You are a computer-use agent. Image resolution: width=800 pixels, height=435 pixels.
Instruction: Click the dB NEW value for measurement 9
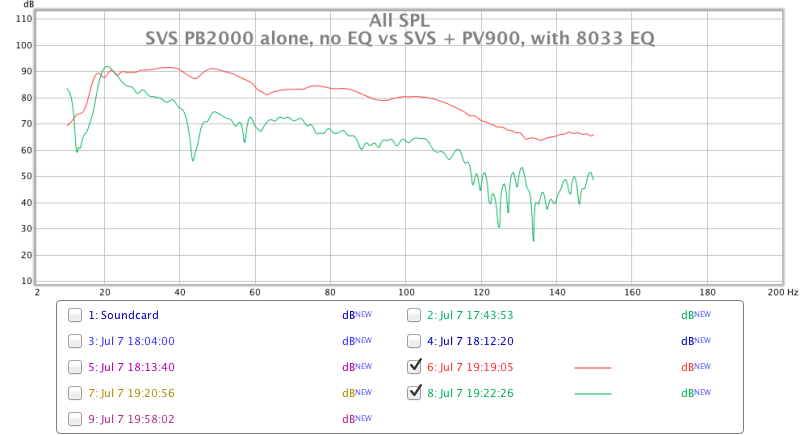357,419
